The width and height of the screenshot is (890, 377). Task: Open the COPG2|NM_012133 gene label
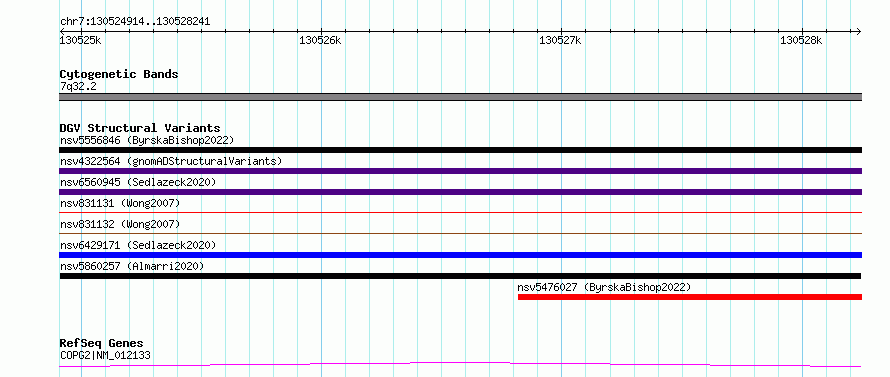pos(105,355)
